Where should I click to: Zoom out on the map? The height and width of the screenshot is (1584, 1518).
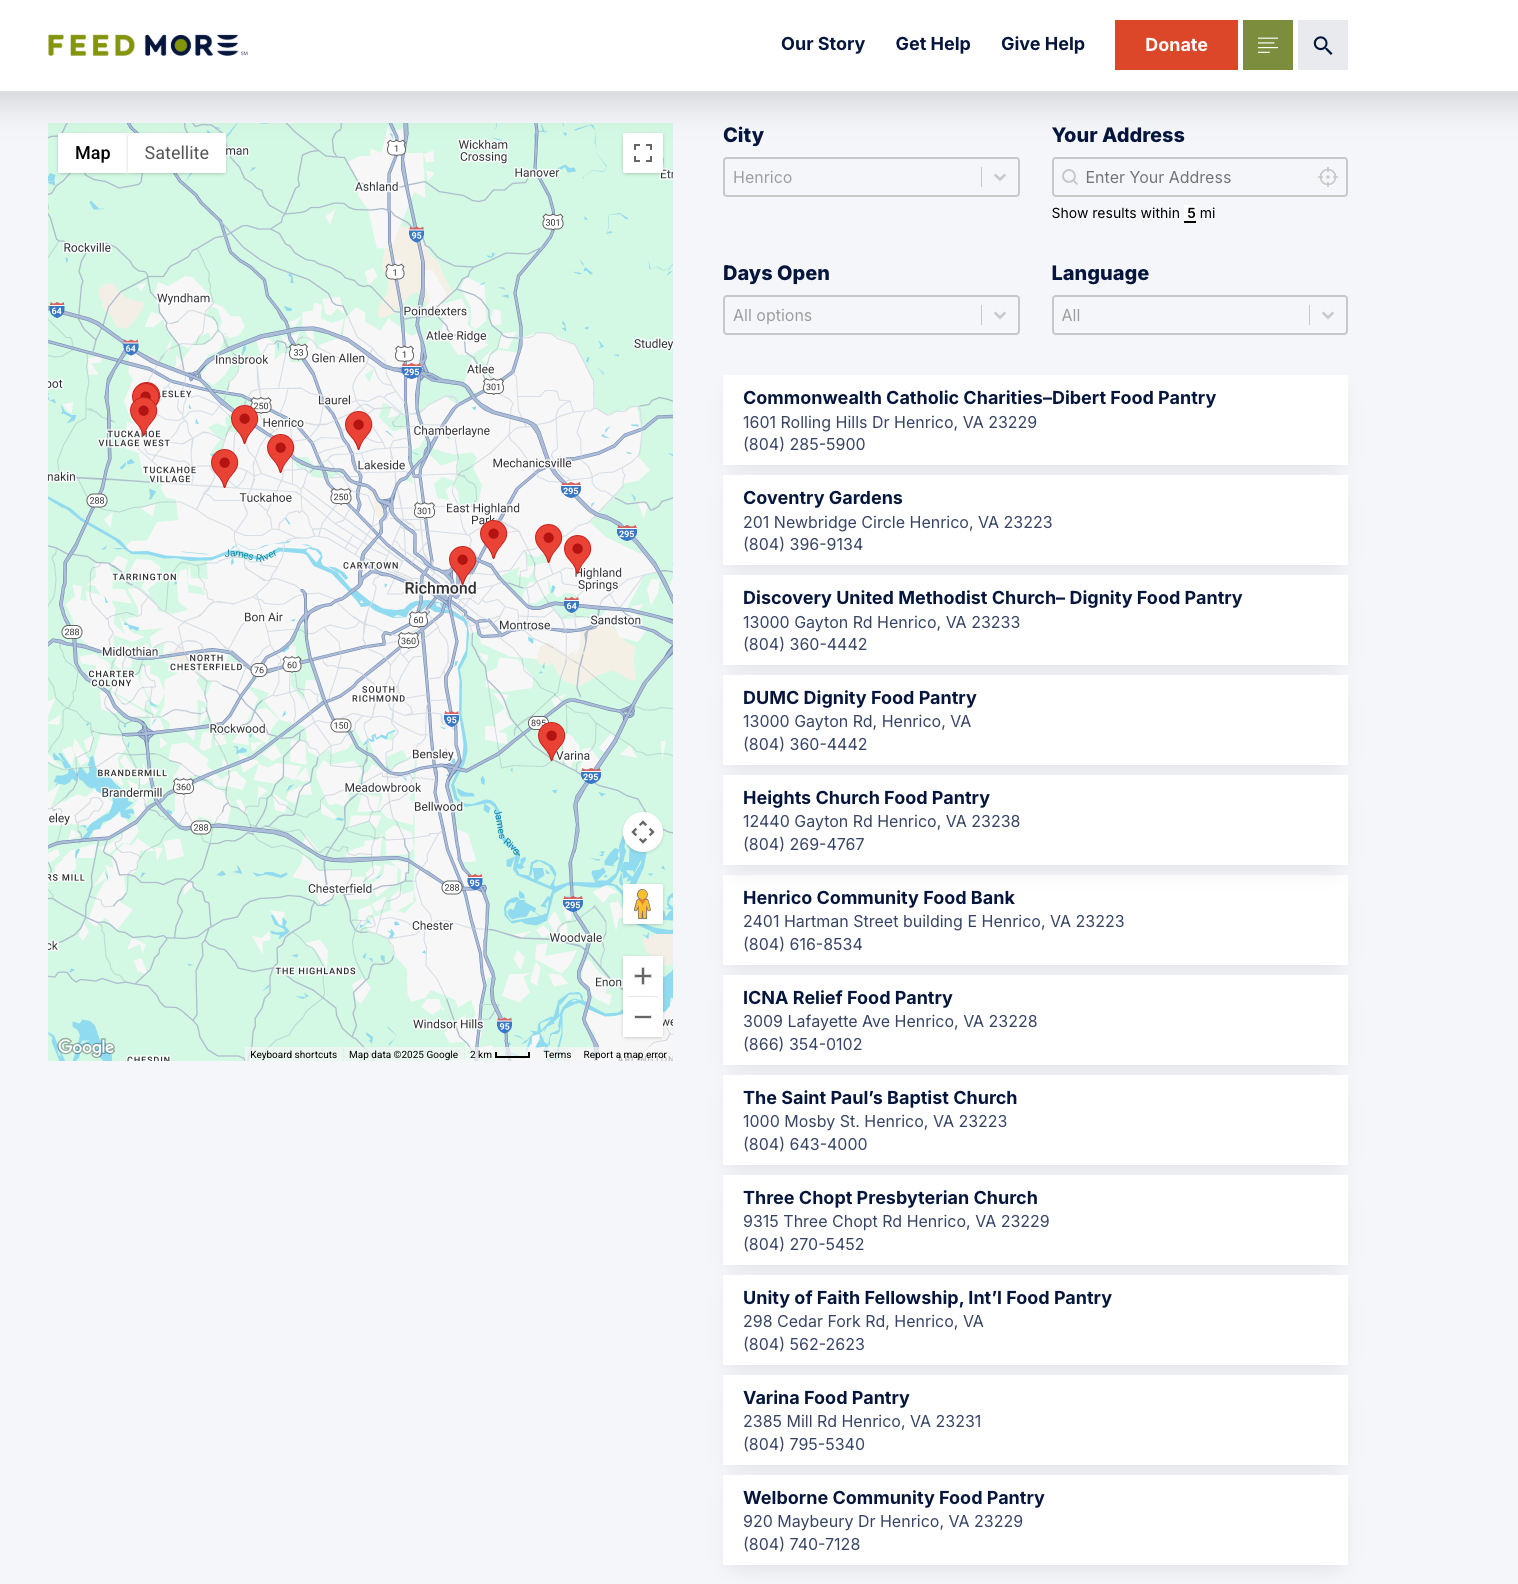[x=643, y=1017]
